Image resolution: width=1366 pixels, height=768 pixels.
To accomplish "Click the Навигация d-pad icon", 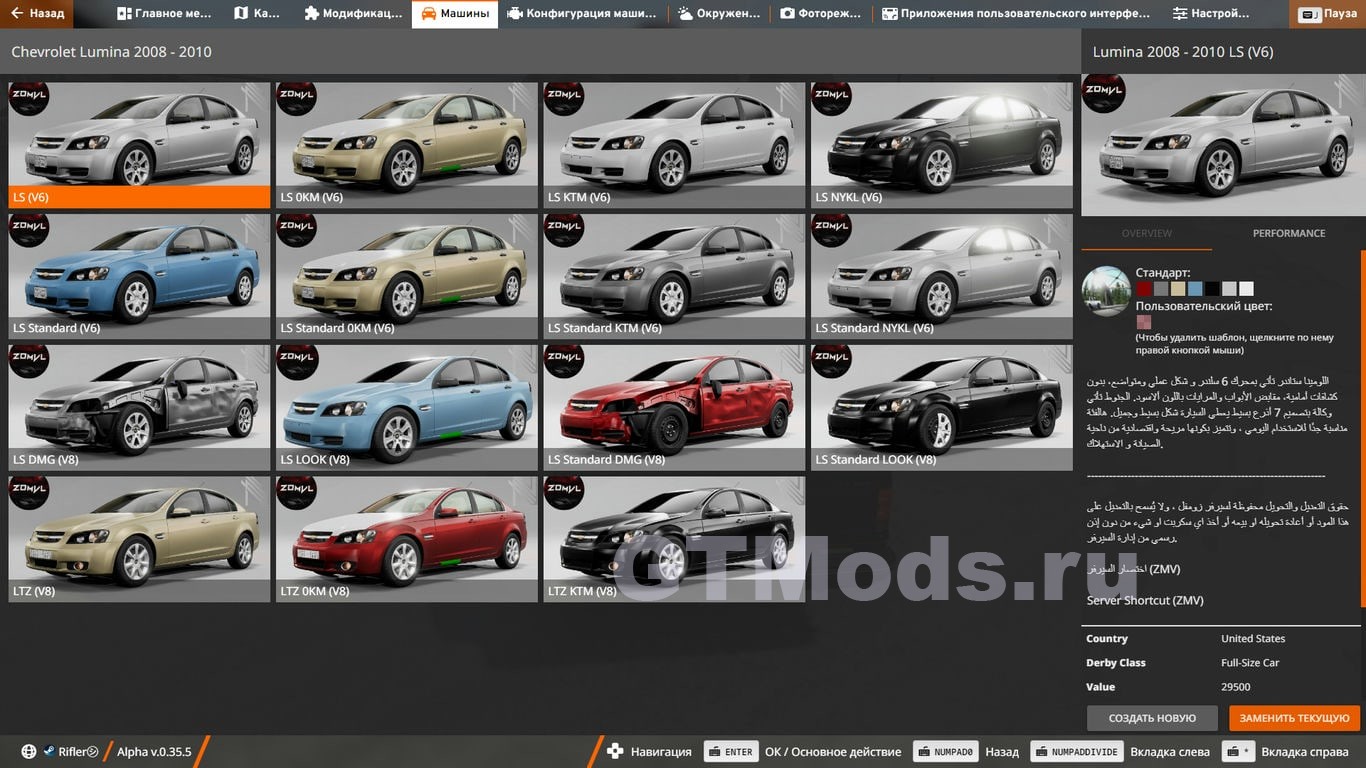I will [615, 752].
